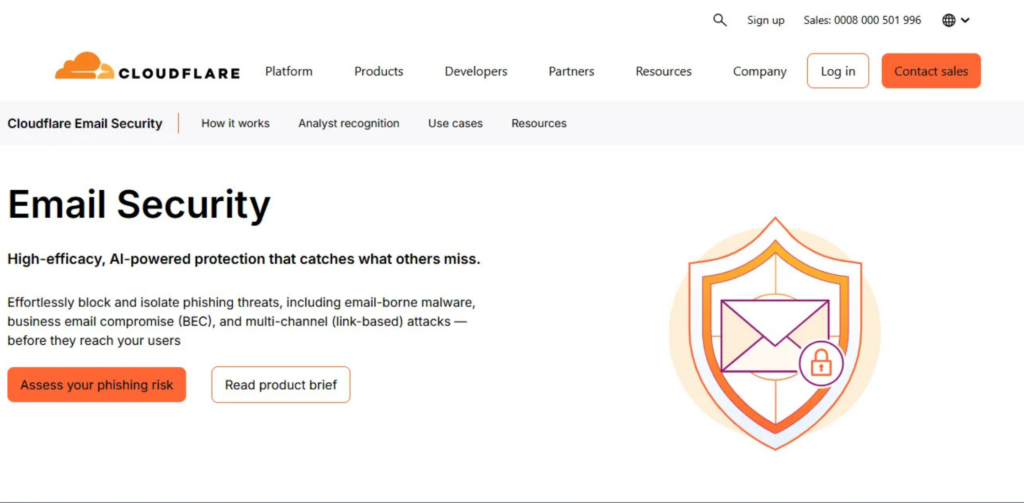Image resolution: width=1024 pixels, height=503 pixels.
Task: Click the Contact sales button
Action: point(931,71)
